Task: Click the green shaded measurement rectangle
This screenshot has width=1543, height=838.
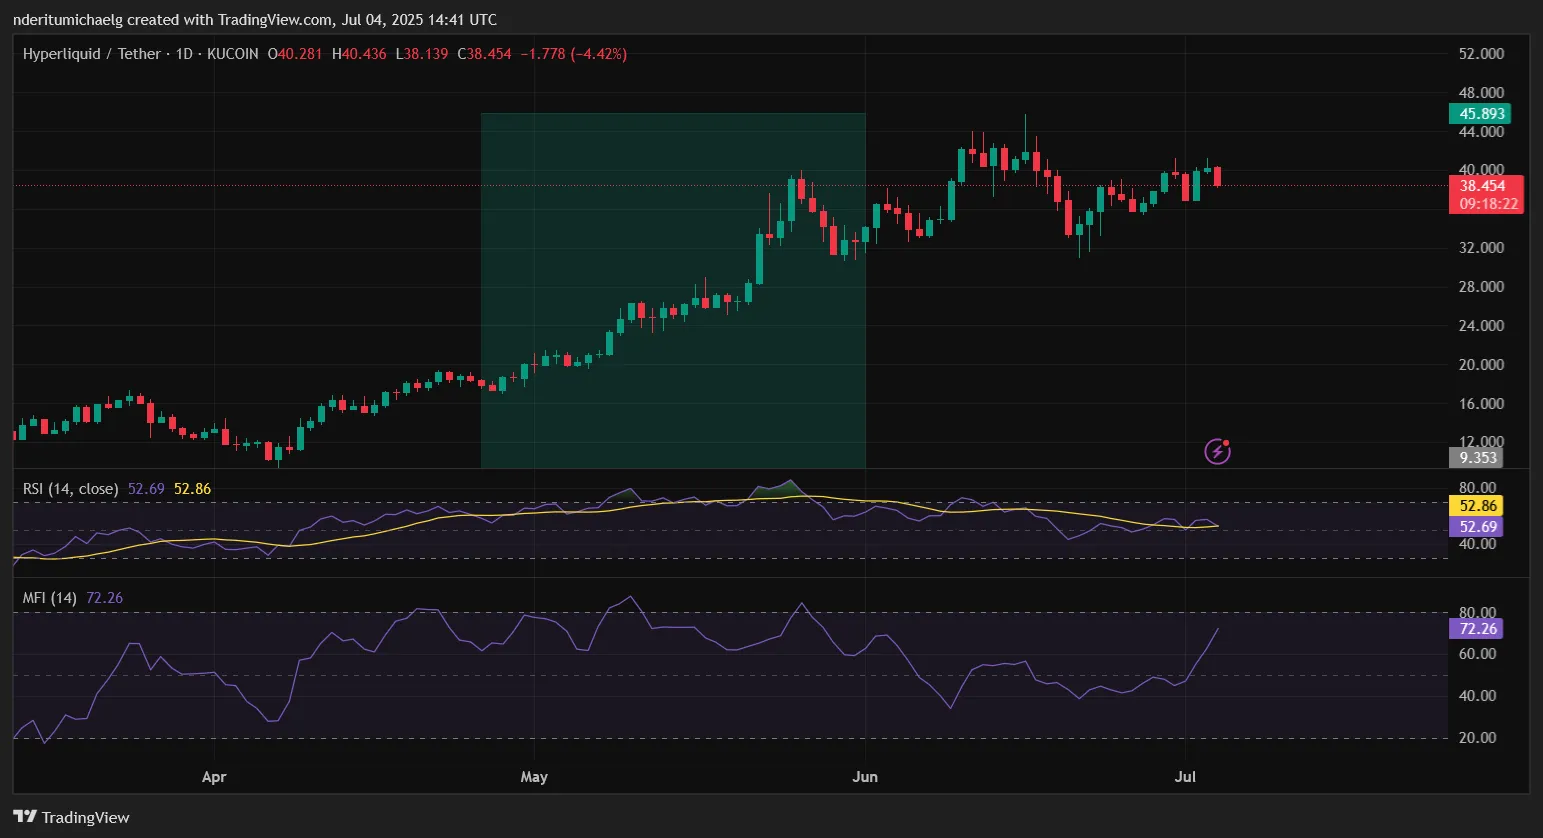Action: click(x=673, y=290)
